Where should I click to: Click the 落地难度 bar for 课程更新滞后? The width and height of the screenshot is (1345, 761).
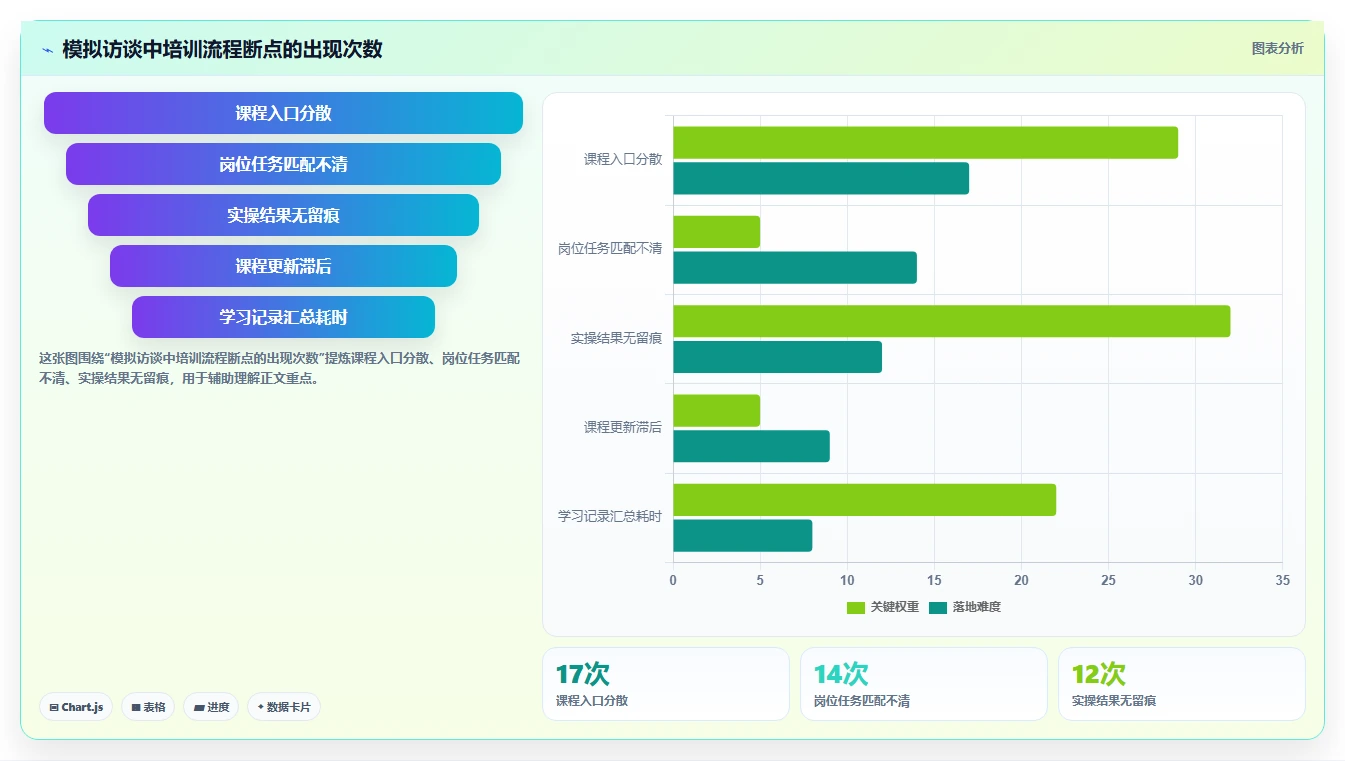click(x=751, y=446)
